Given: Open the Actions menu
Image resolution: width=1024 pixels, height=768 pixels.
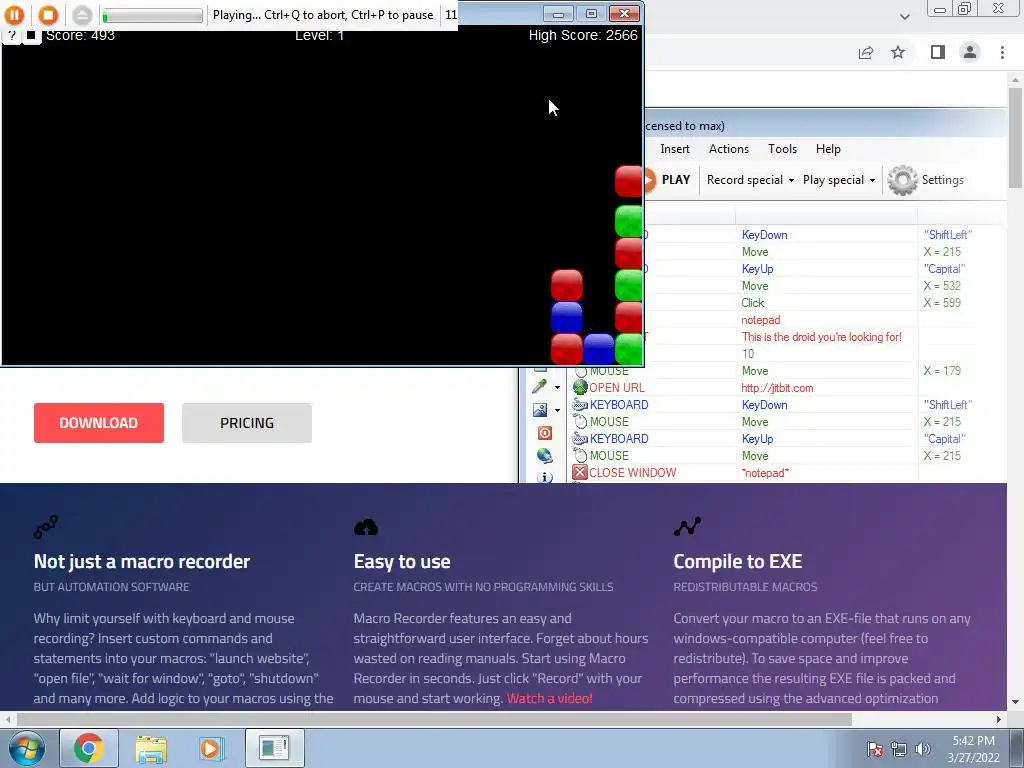Looking at the screenshot, I should [x=729, y=149].
